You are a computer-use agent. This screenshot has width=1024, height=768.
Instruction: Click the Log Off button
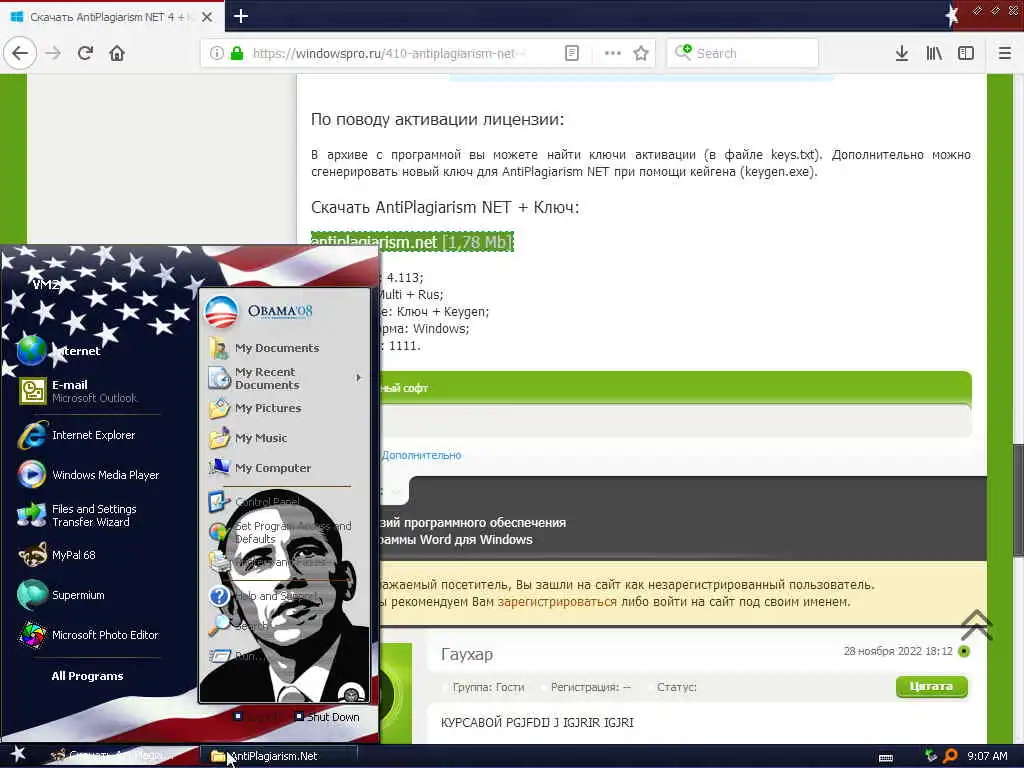pos(257,716)
